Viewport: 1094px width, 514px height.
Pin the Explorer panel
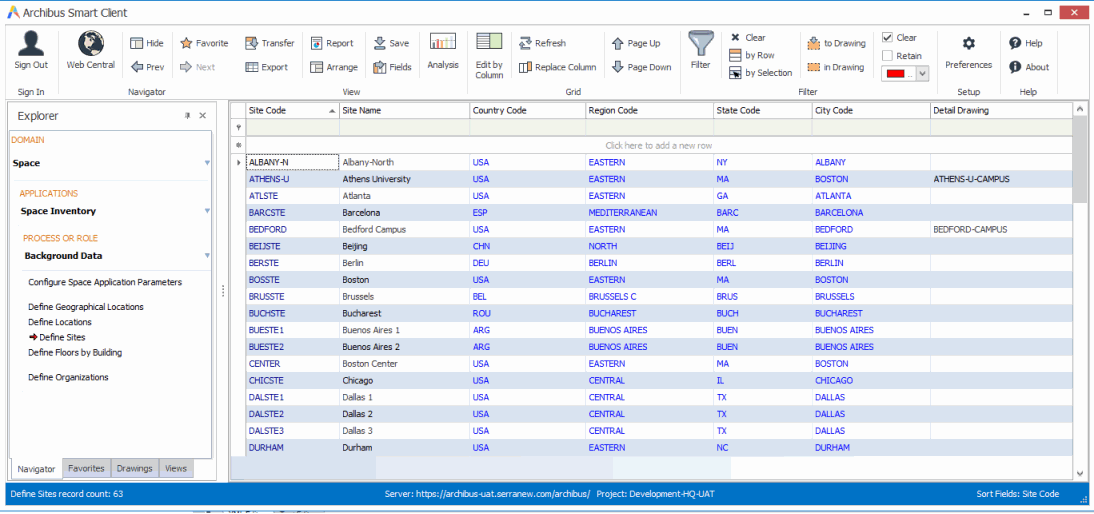point(187,116)
